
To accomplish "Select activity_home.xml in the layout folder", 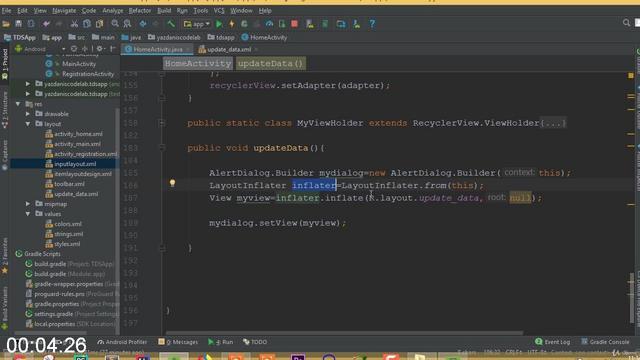I will 73,134.
